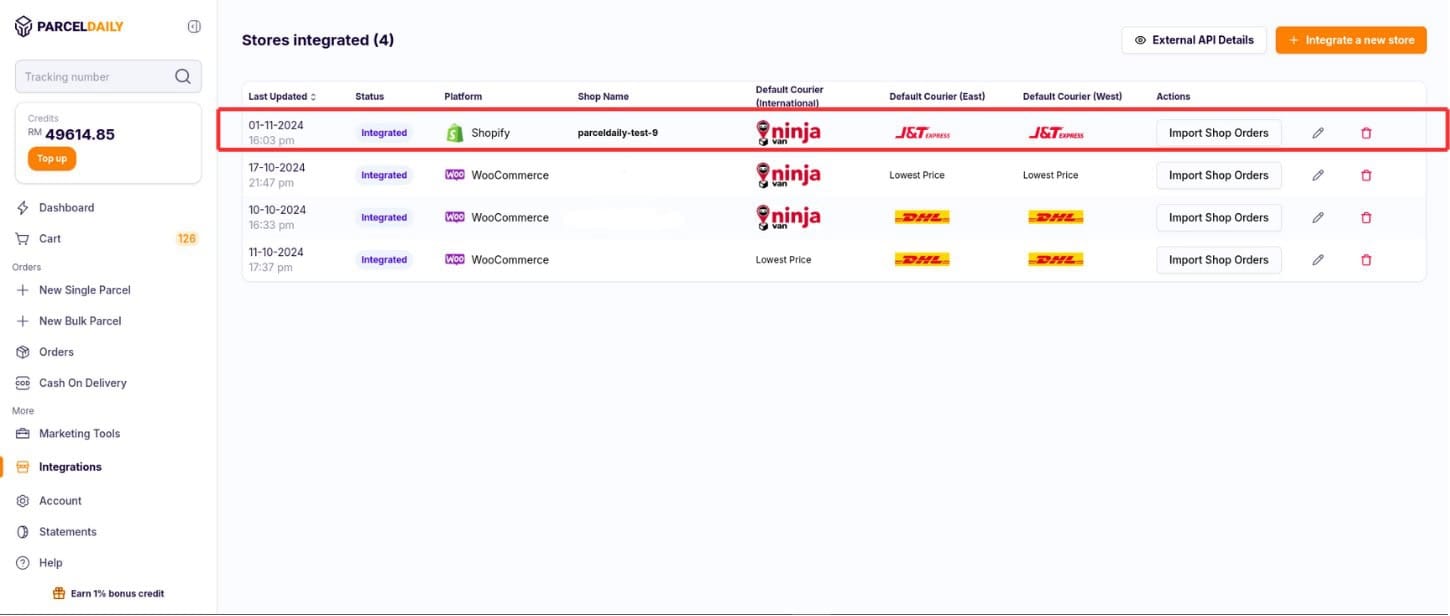Click East DHL logo in 11-10-2024 row
Image resolution: width=1450 pixels, height=616 pixels.
point(922,260)
